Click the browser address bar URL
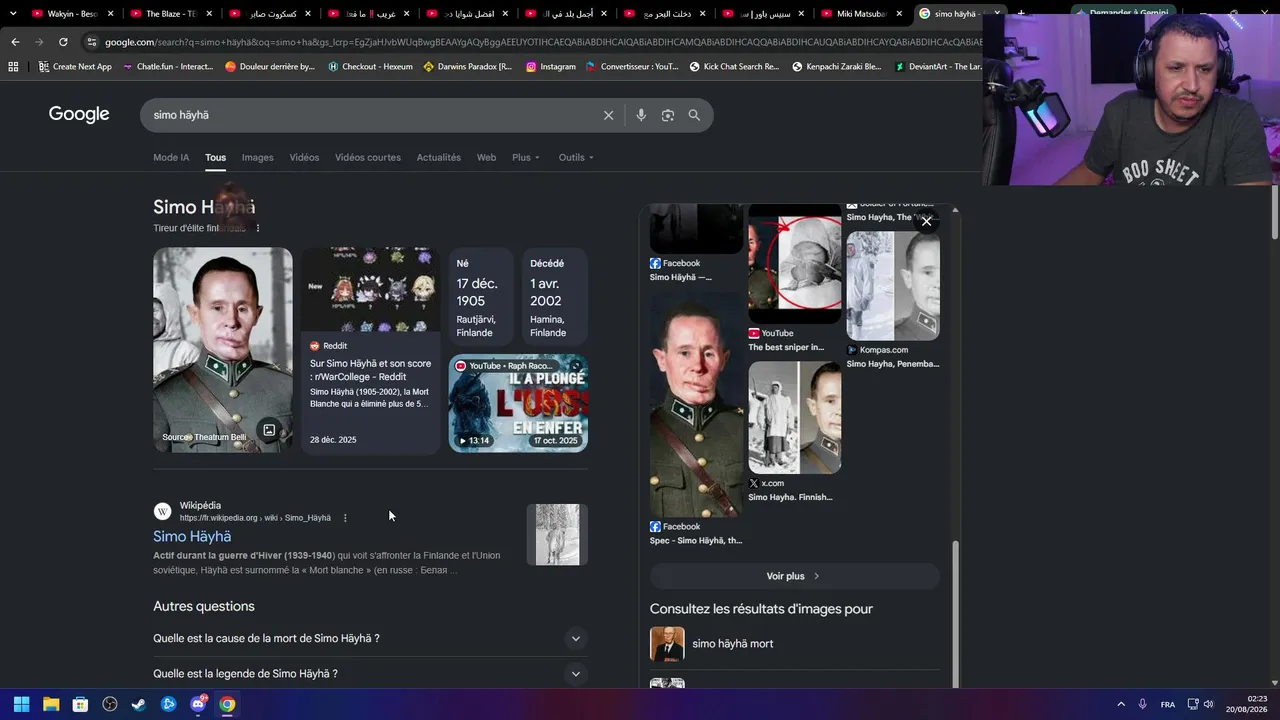Screen dimensions: 1280x720 point(543,42)
